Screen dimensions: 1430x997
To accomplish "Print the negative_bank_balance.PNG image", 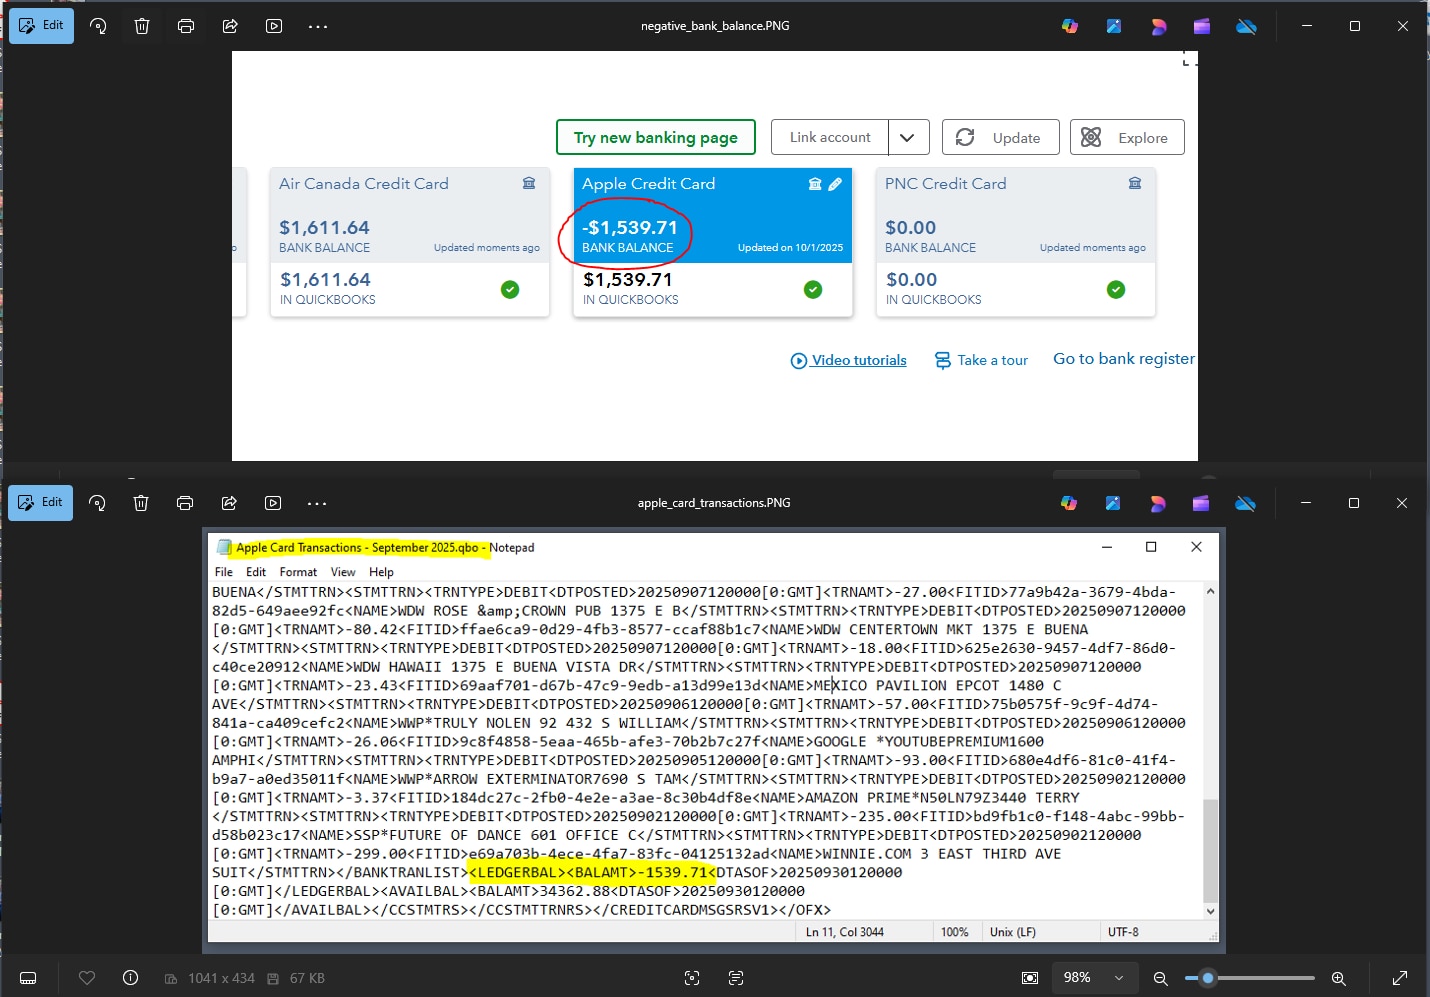I will coord(186,26).
